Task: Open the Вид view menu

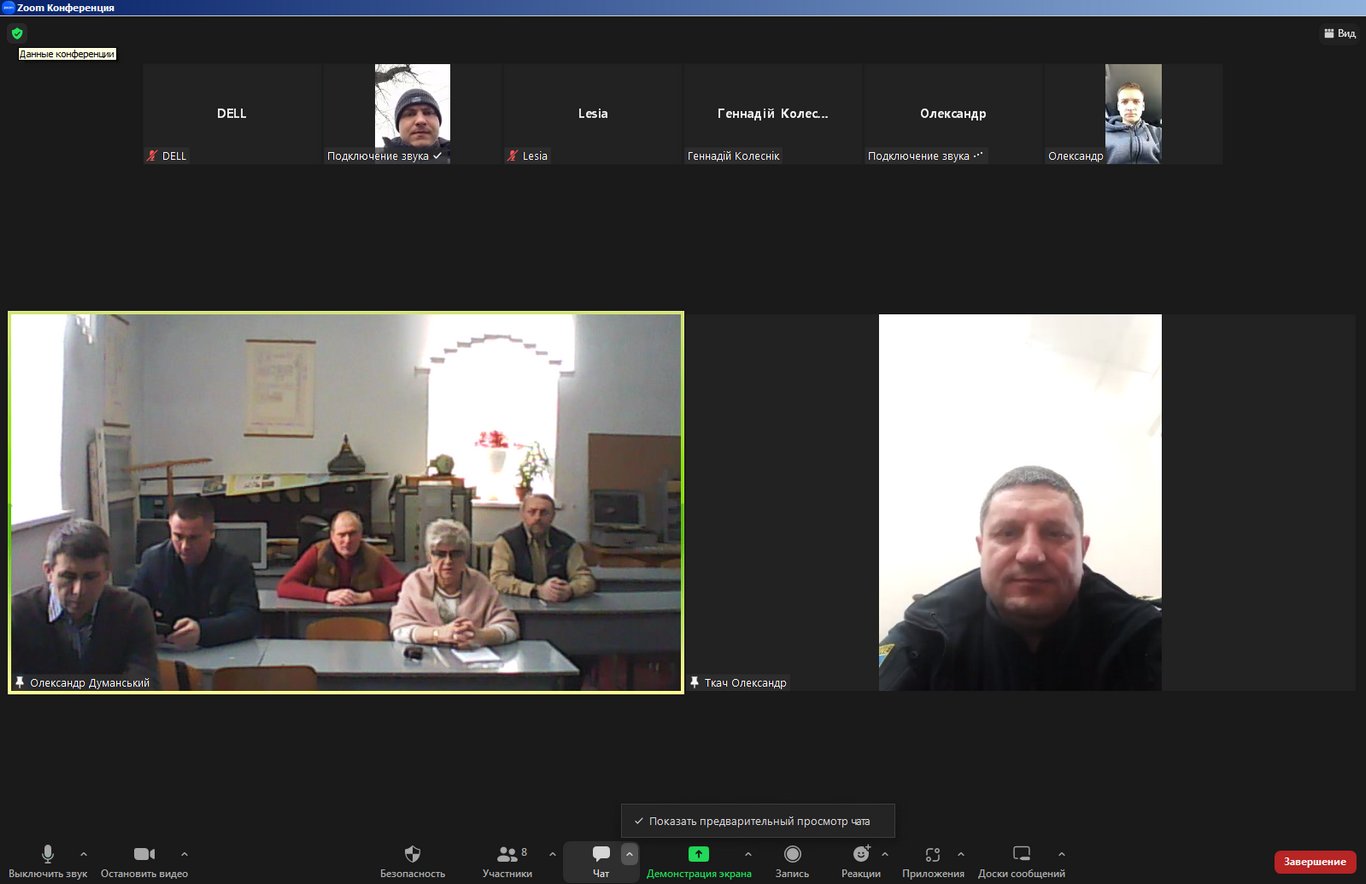Action: click(1339, 33)
